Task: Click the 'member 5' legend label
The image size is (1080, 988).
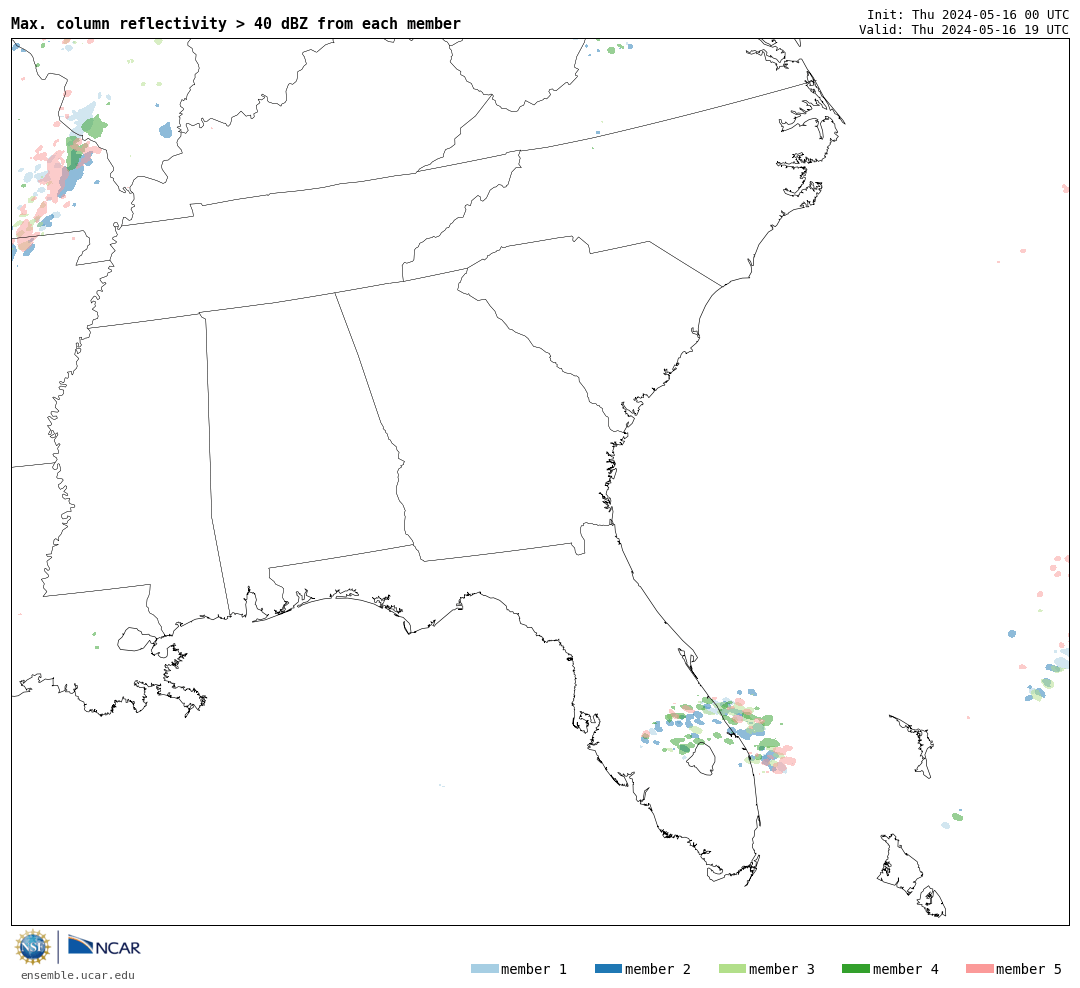Action: (x=1029, y=969)
